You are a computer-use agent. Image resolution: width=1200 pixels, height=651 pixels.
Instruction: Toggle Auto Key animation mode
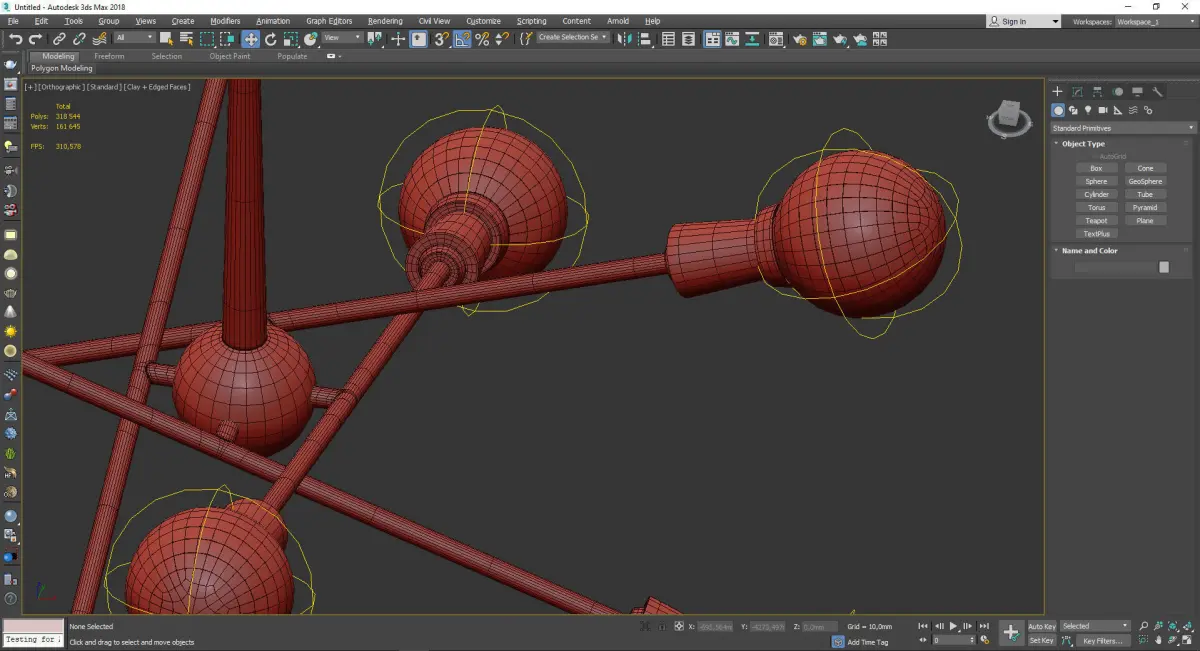tap(1041, 626)
